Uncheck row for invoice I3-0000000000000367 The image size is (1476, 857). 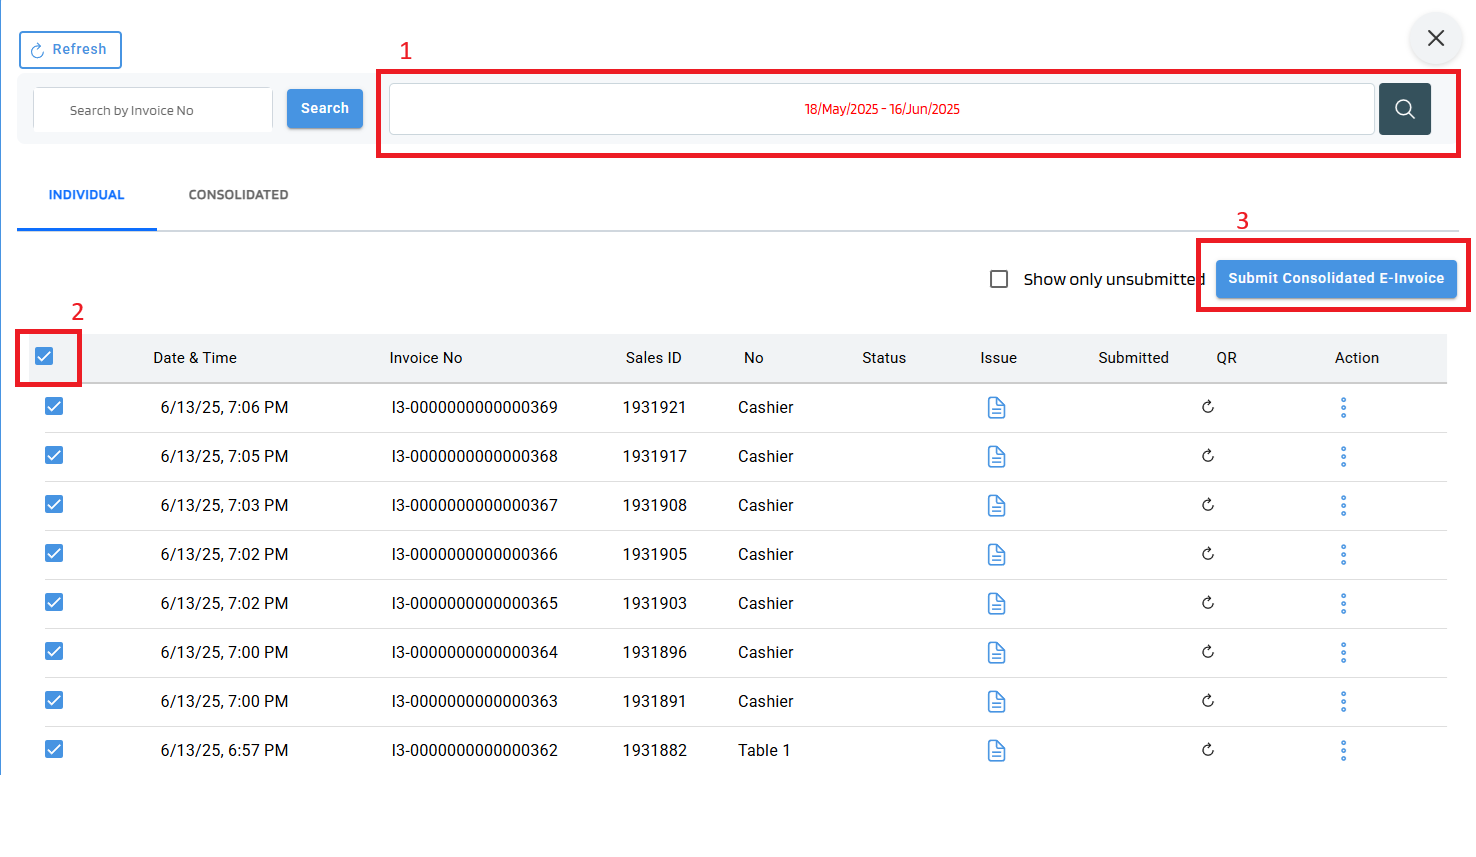(x=54, y=504)
